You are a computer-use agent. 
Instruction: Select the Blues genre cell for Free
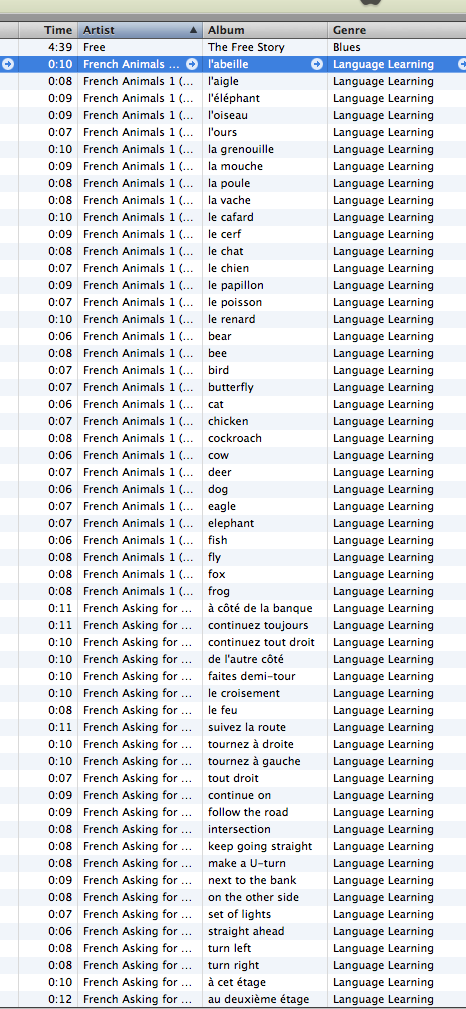[347, 47]
